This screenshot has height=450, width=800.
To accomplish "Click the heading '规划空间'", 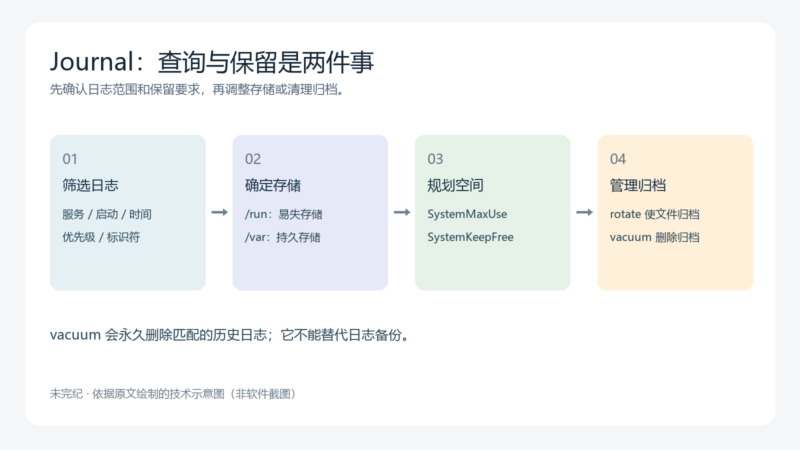I will coord(456,185).
